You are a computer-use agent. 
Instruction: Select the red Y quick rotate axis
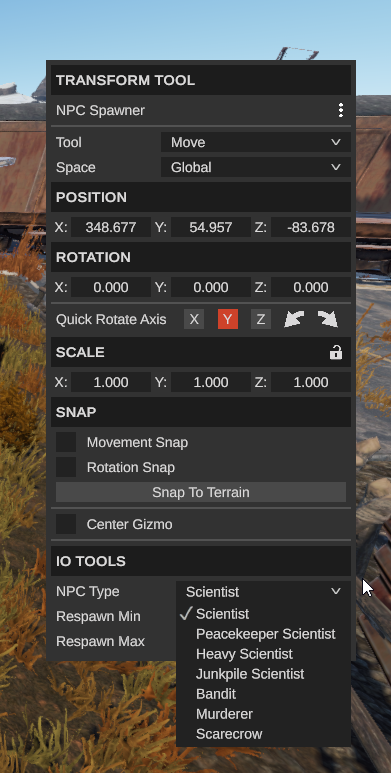point(228,319)
